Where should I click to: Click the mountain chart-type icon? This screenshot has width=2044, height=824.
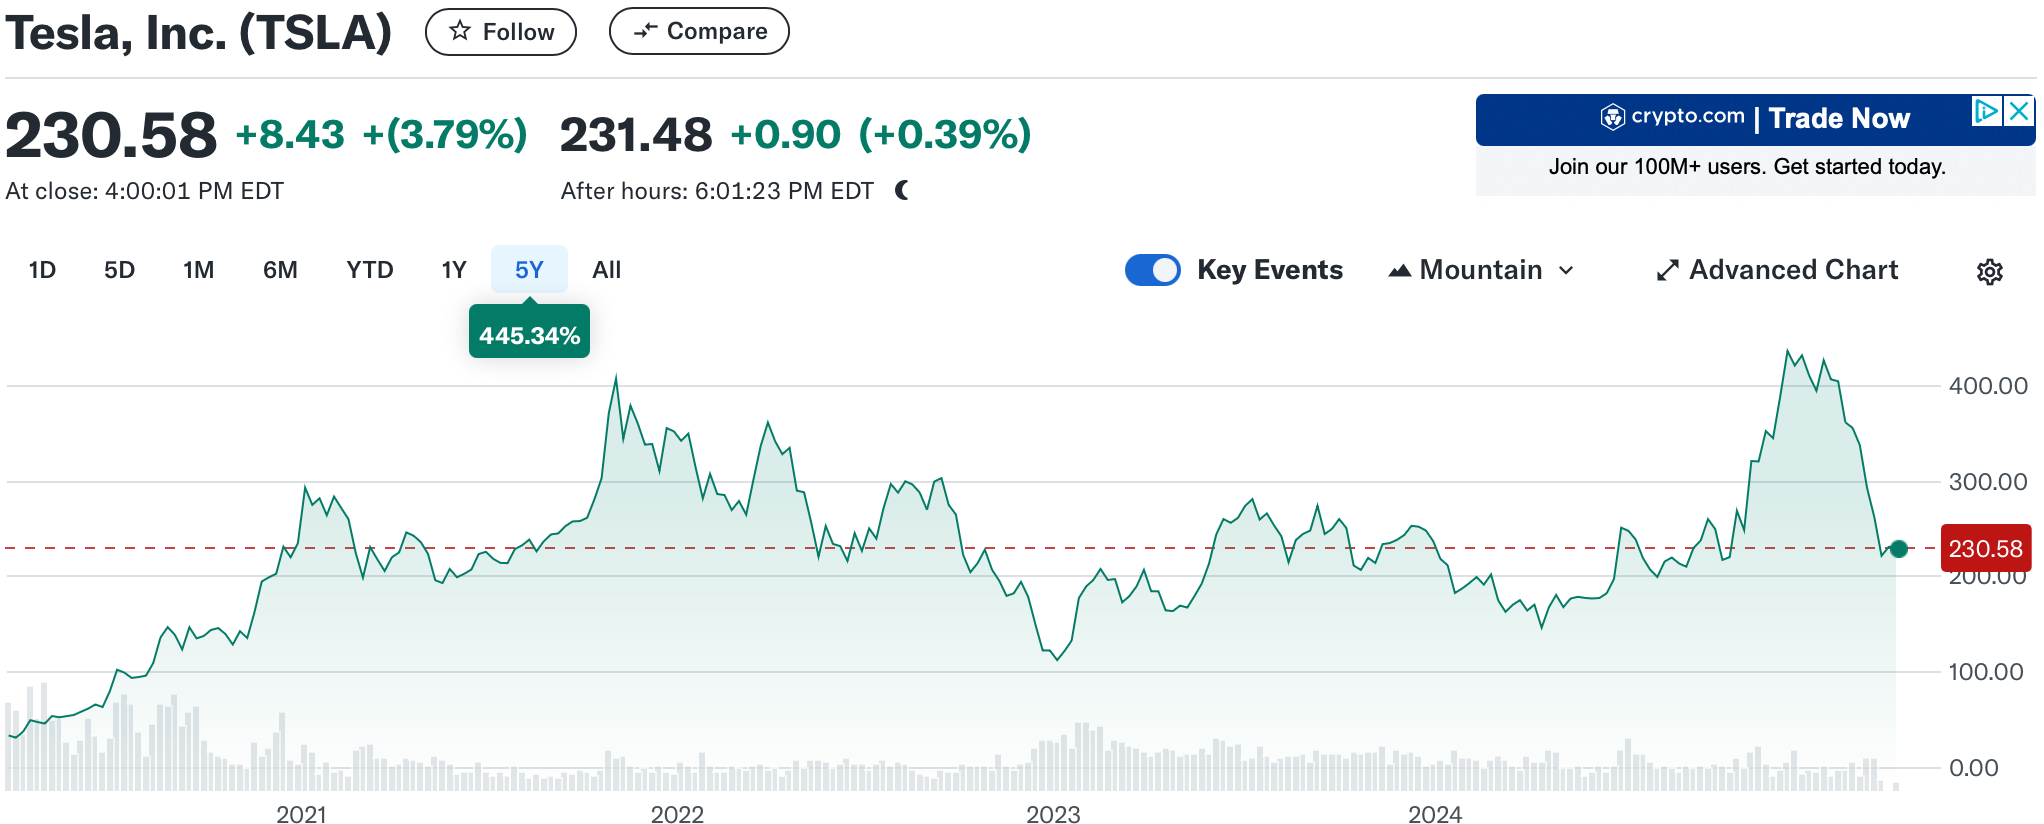[x=1399, y=270]
